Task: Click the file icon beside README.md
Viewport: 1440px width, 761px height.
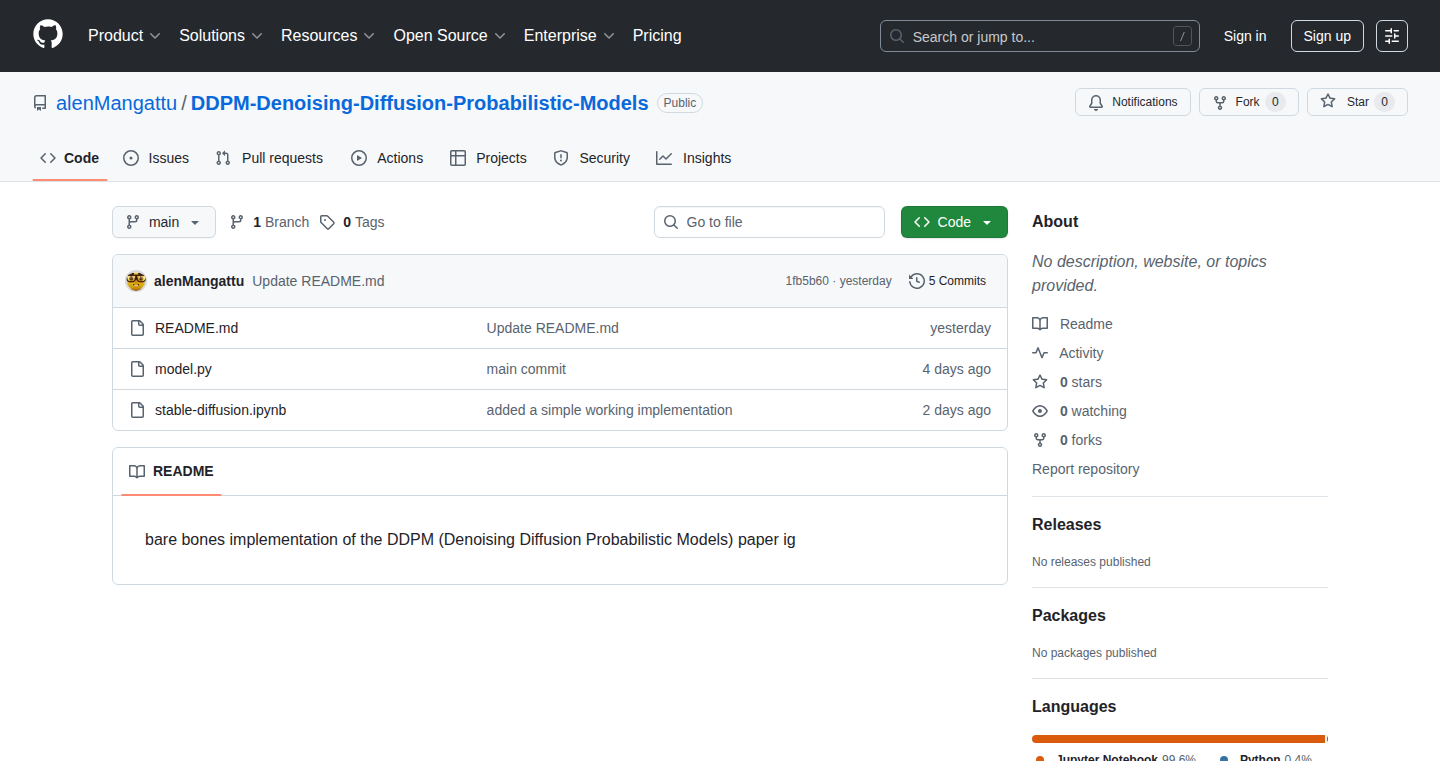Action: [138, 328]
